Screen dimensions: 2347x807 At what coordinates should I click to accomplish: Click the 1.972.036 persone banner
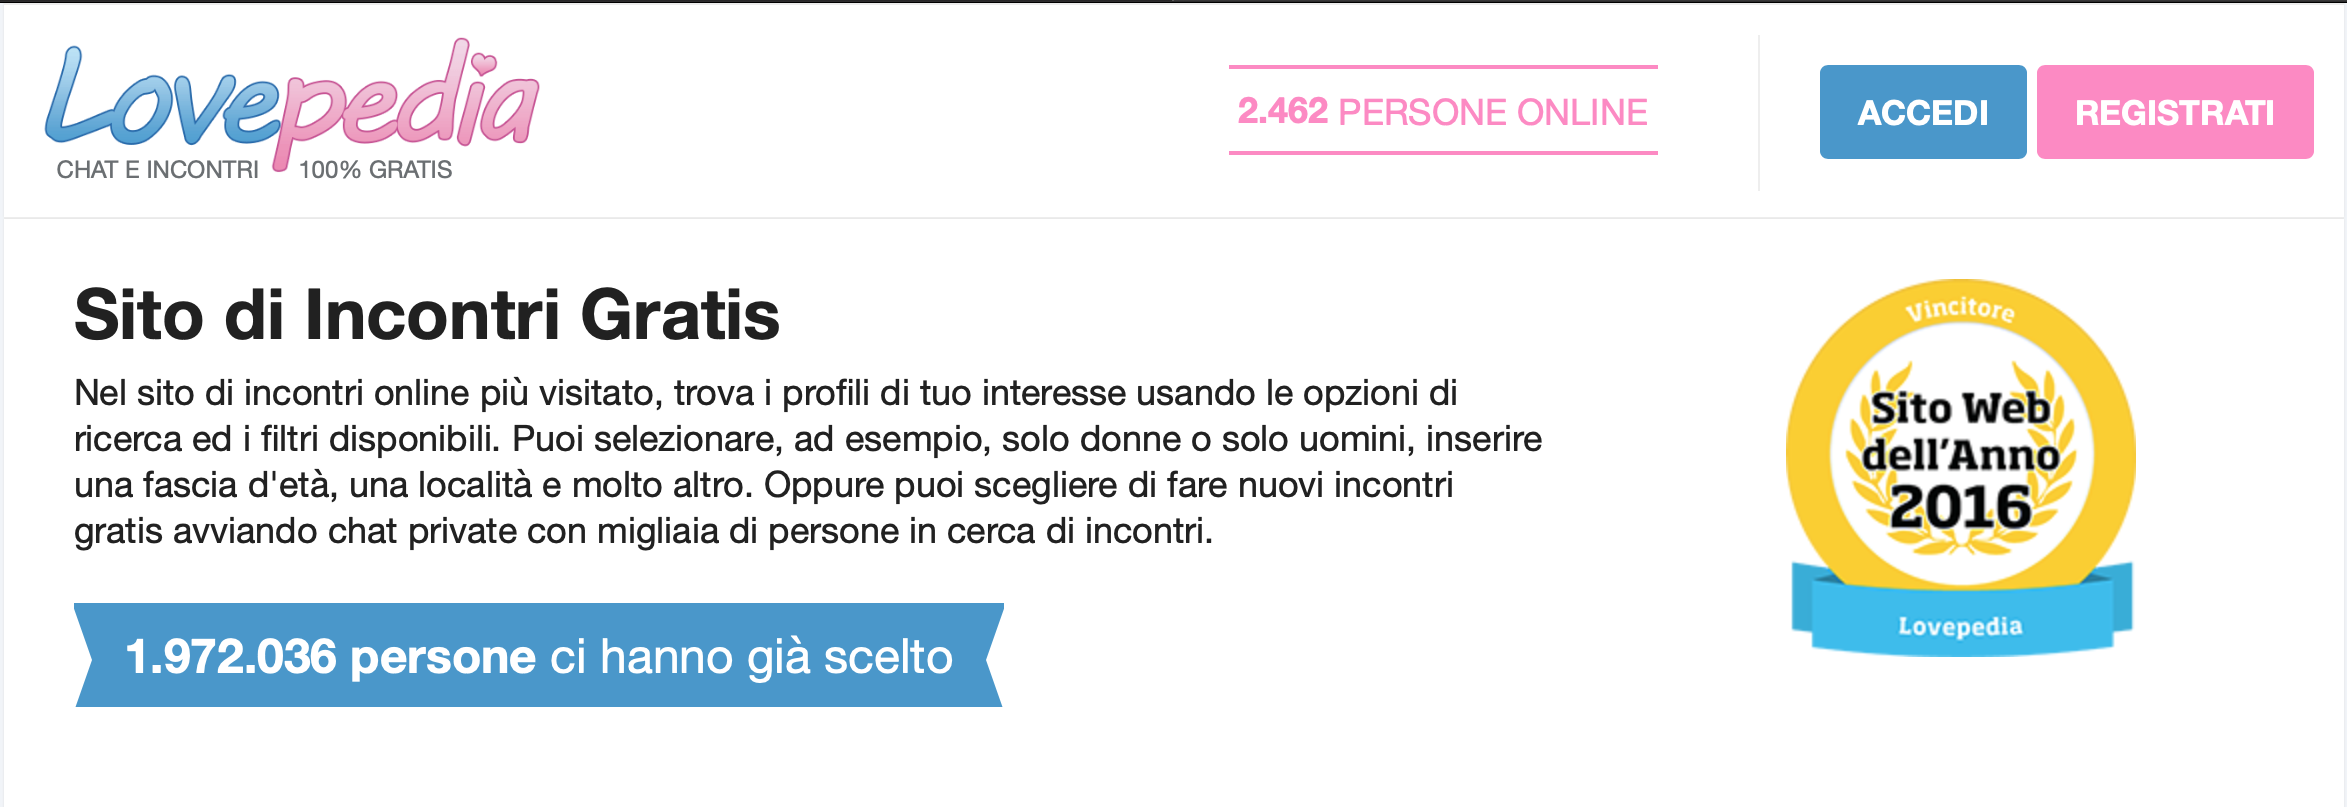point(538,655)
